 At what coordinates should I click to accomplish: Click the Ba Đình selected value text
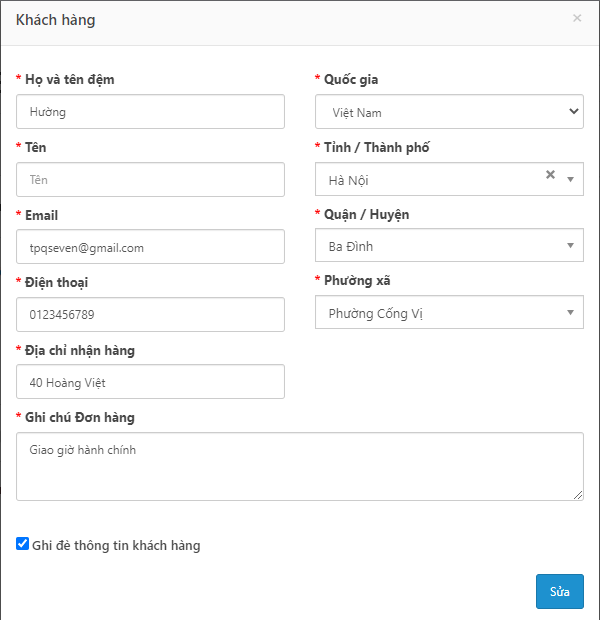[x=351, y=246]
